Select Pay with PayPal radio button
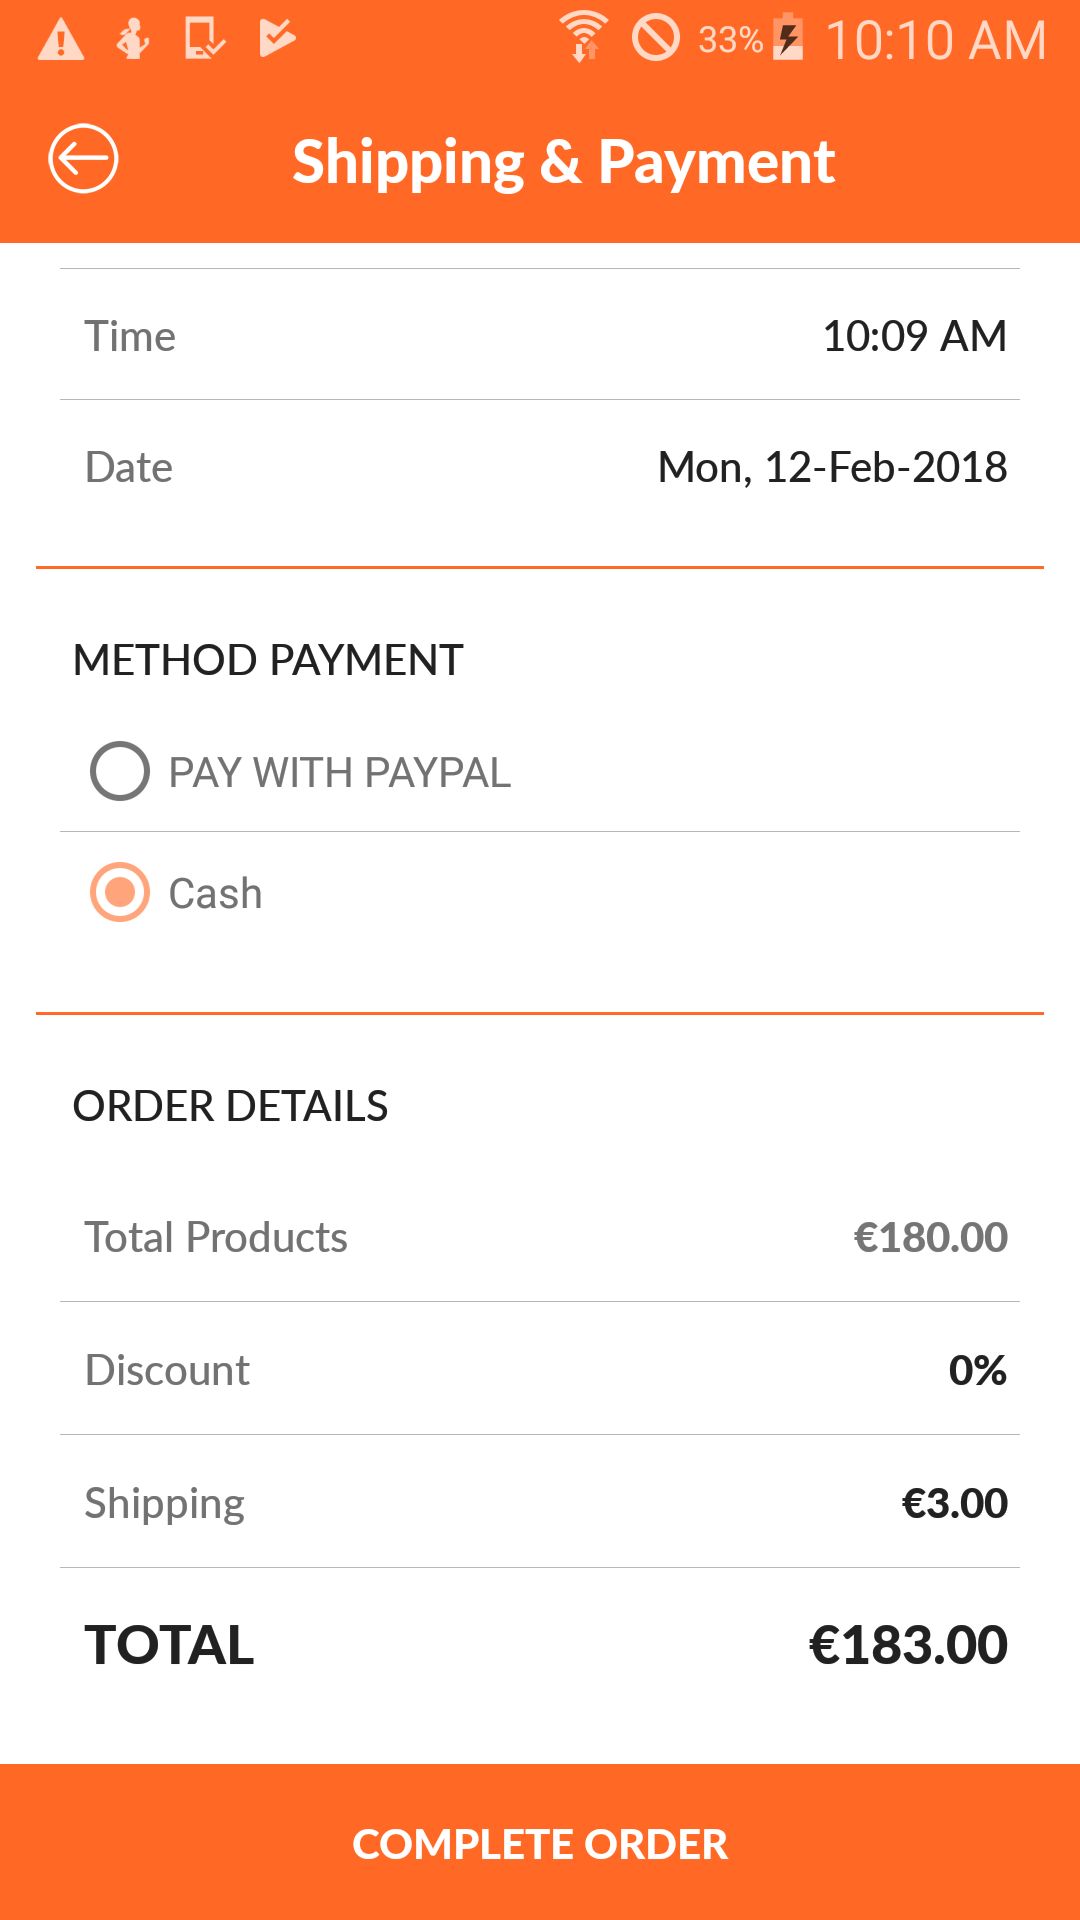1080x1920 pixels. (x=120, y=771)
